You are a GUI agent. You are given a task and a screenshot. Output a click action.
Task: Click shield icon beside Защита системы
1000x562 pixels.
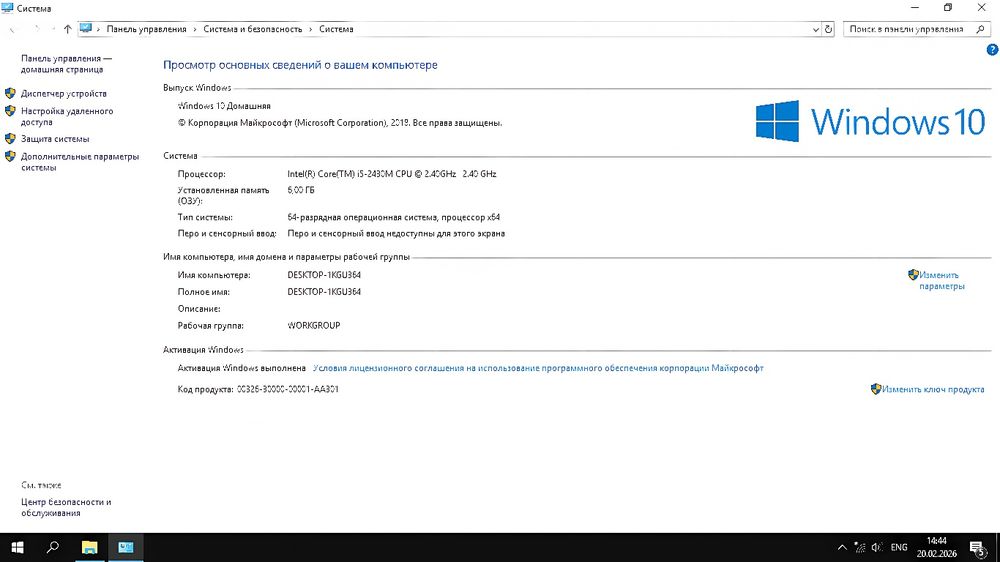[10, 138]
